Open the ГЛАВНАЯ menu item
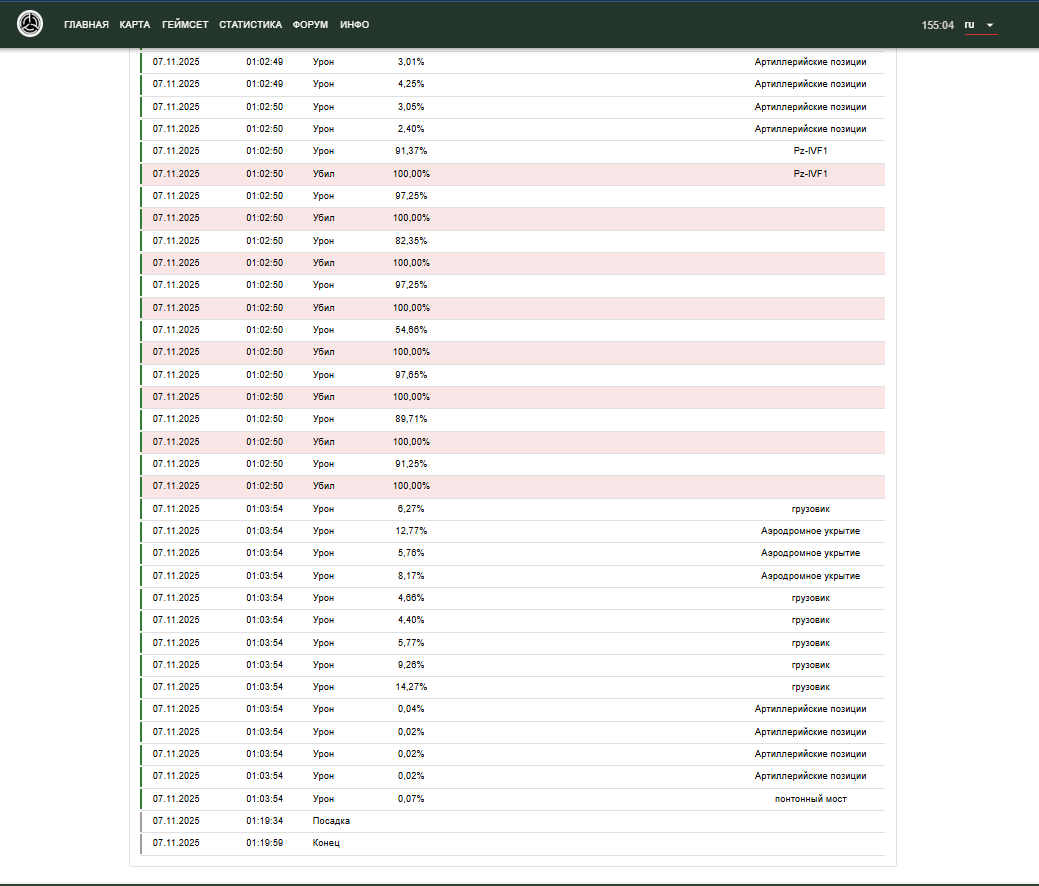 click(86, 25)
